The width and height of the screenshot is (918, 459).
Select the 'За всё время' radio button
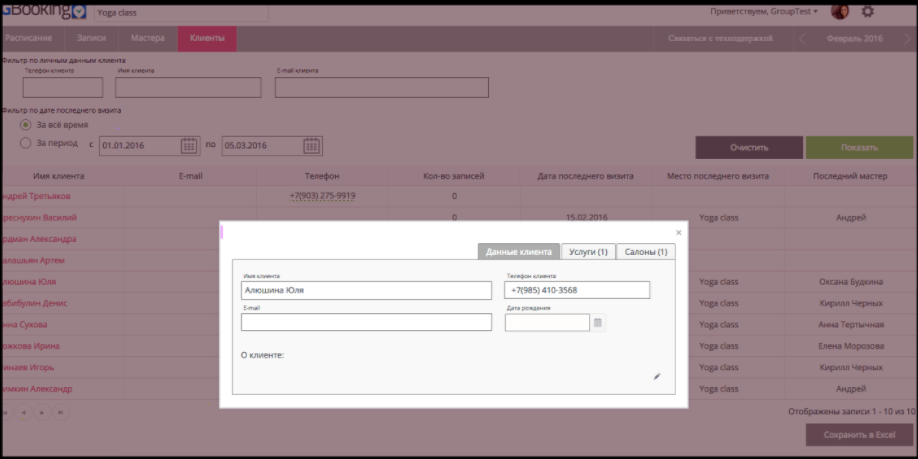[25, 125]
